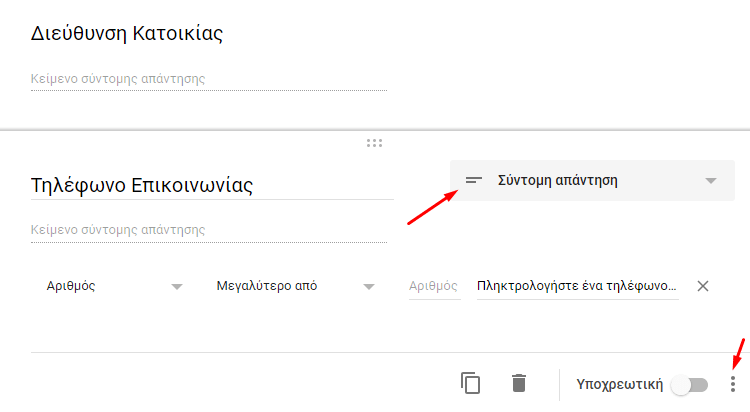Click the short answer lines icon
750x412 pixels.
click(x=474, y=180)
